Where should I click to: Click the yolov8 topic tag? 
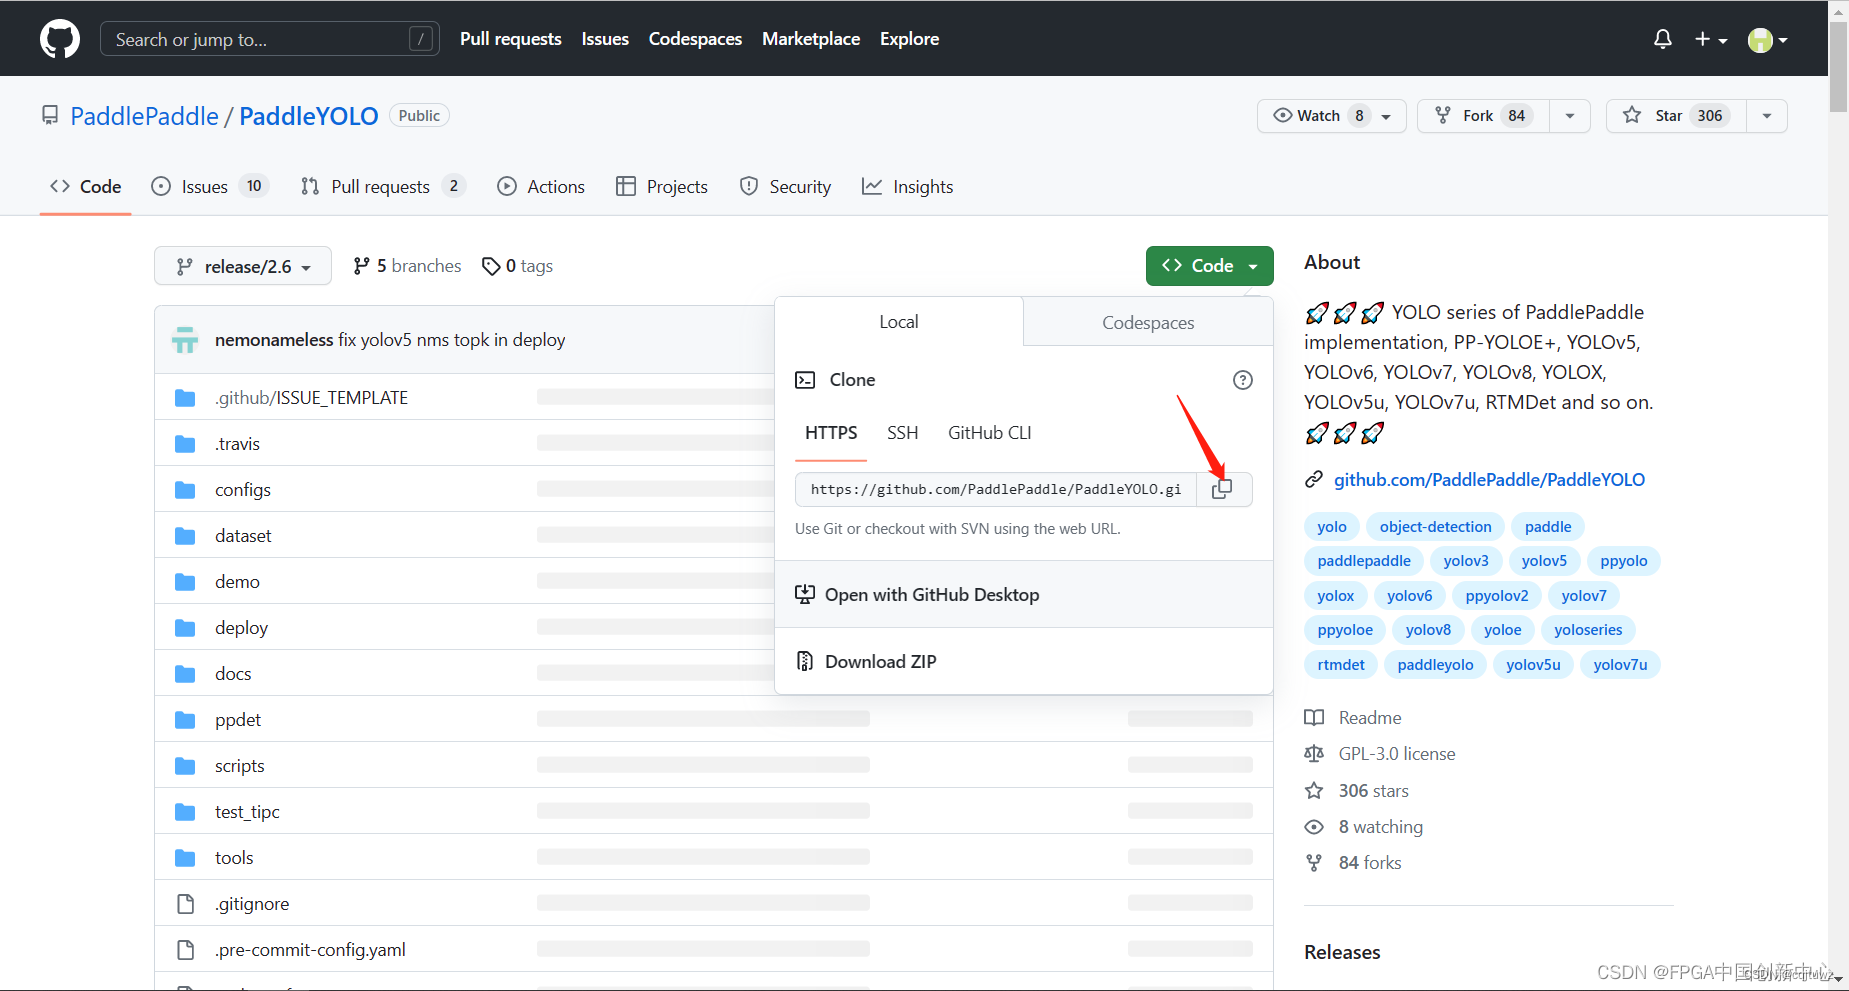pyautogui.click(x=1428, y=630)
